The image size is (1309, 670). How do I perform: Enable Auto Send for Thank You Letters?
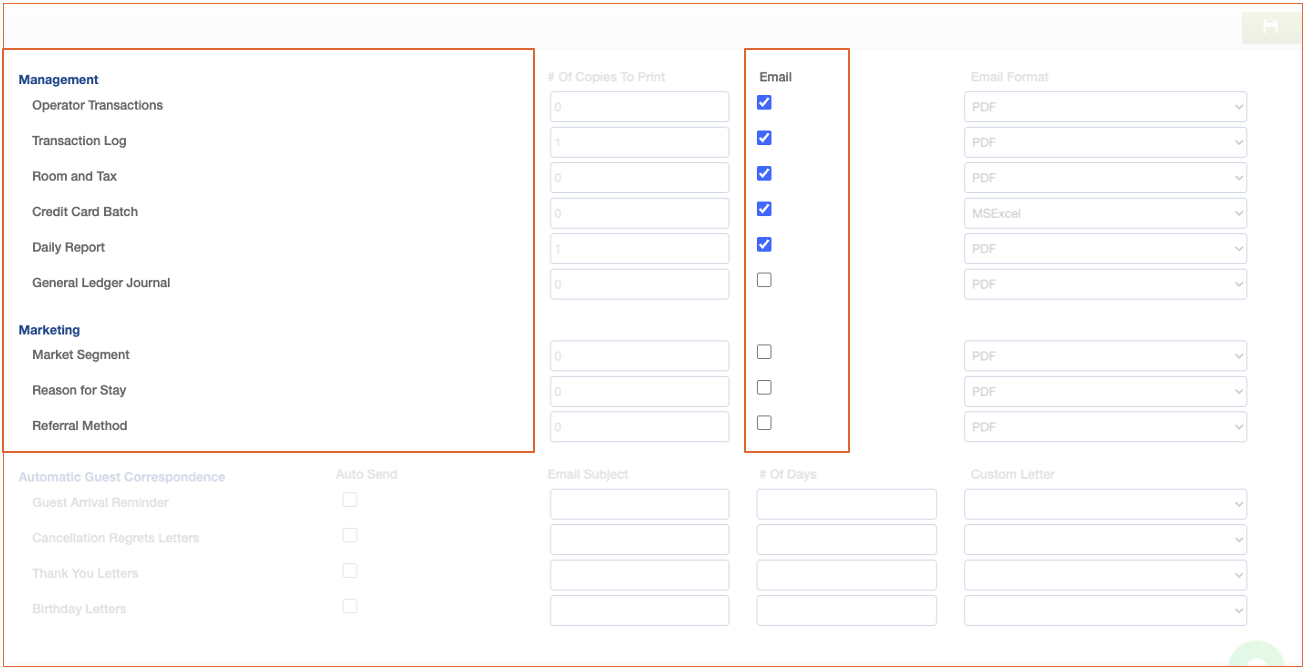click(x=350, y=571)
